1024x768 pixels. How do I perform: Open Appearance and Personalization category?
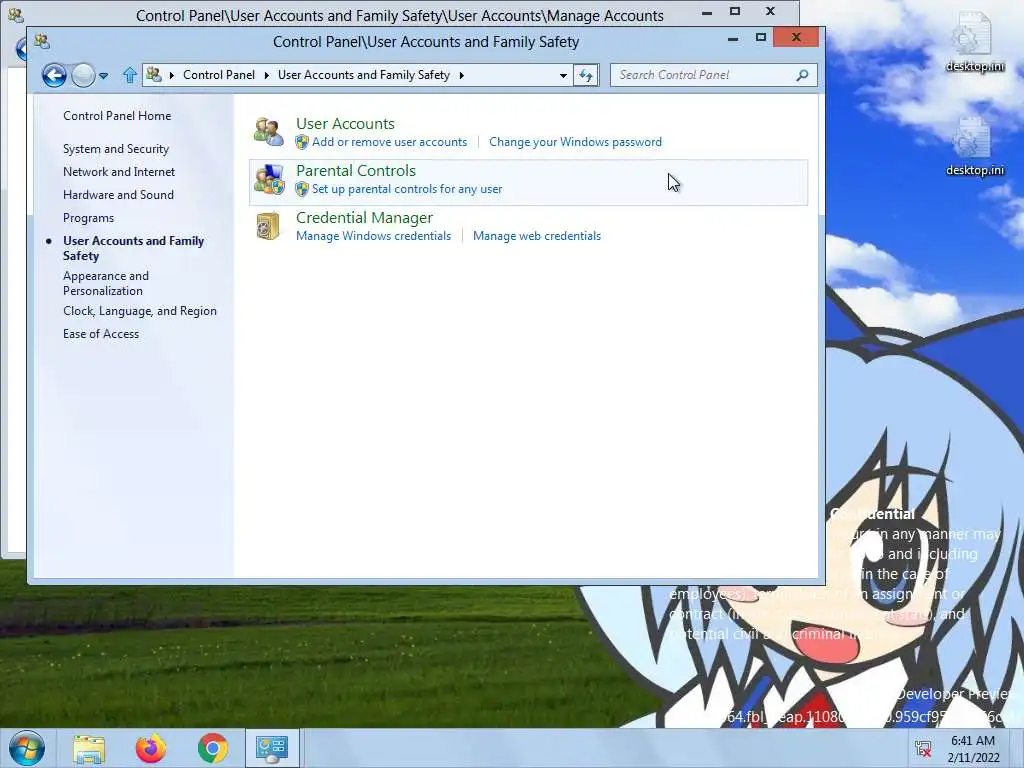[x=106, y=283]
